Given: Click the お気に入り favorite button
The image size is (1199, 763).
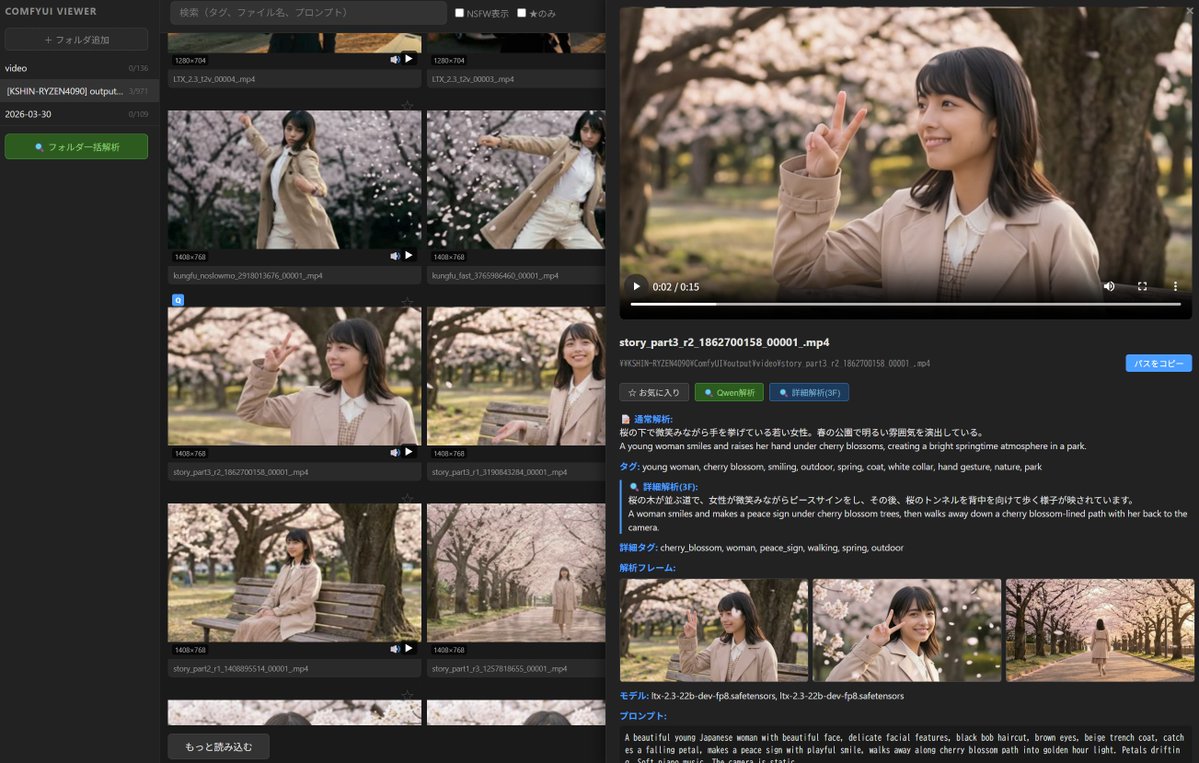Looking at the screenshot, I should point(654,392).
